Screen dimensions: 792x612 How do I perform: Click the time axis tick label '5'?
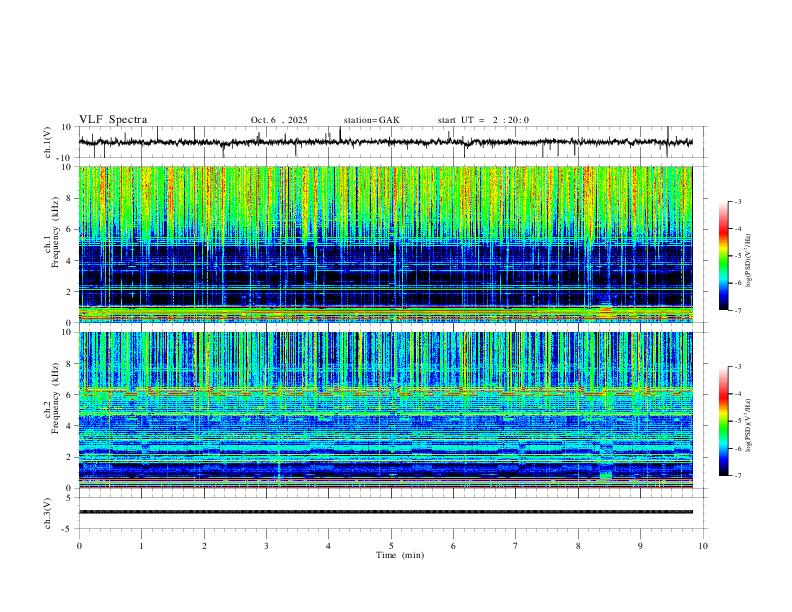click(x=391, y=546)
